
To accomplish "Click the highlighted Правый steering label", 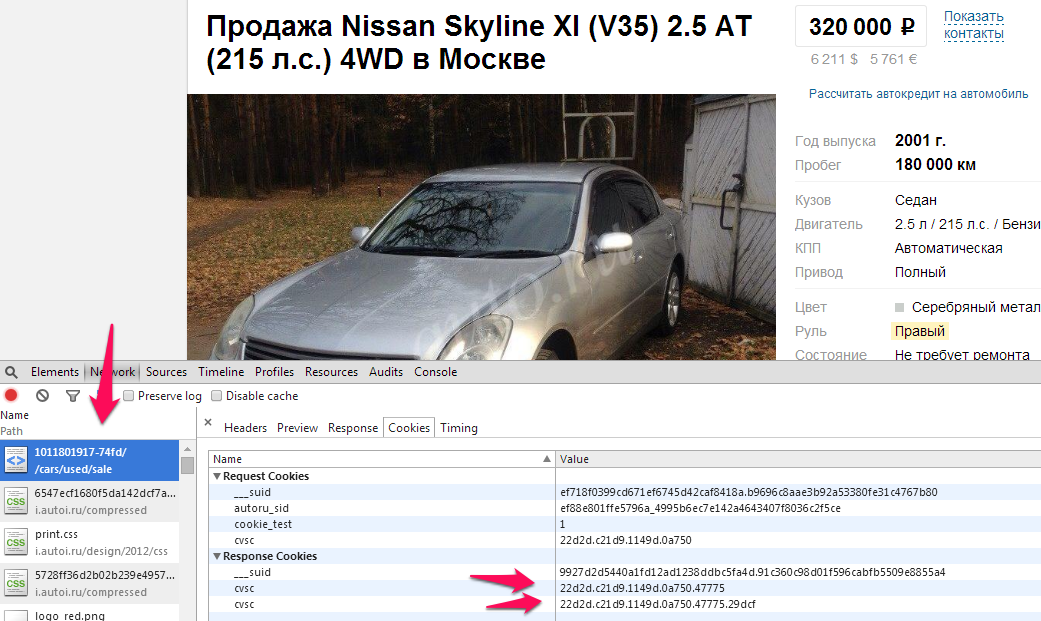I will [920, 331].
